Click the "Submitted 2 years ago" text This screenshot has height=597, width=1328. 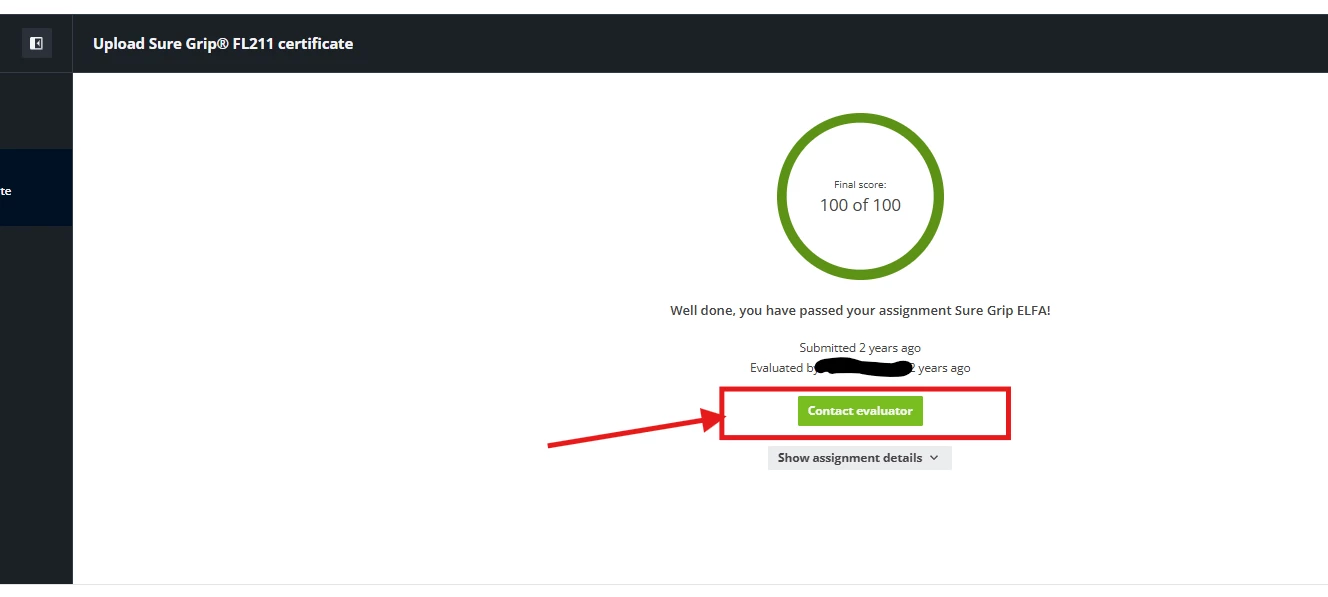tap(860, 348)
